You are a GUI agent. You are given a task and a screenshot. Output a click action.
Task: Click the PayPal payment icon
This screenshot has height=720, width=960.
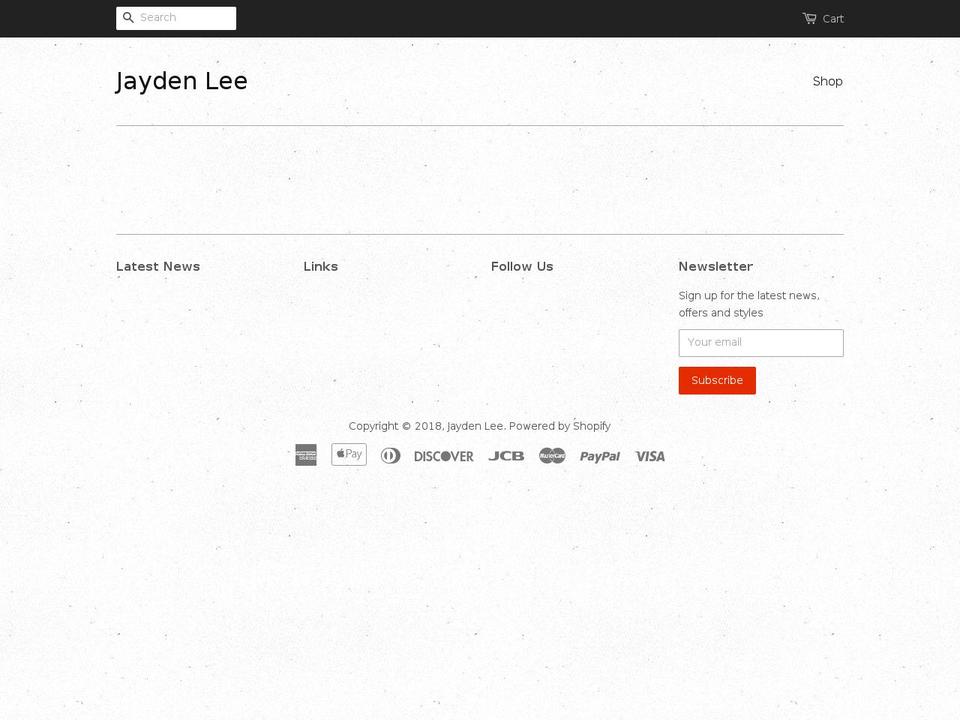coord(600,456)
